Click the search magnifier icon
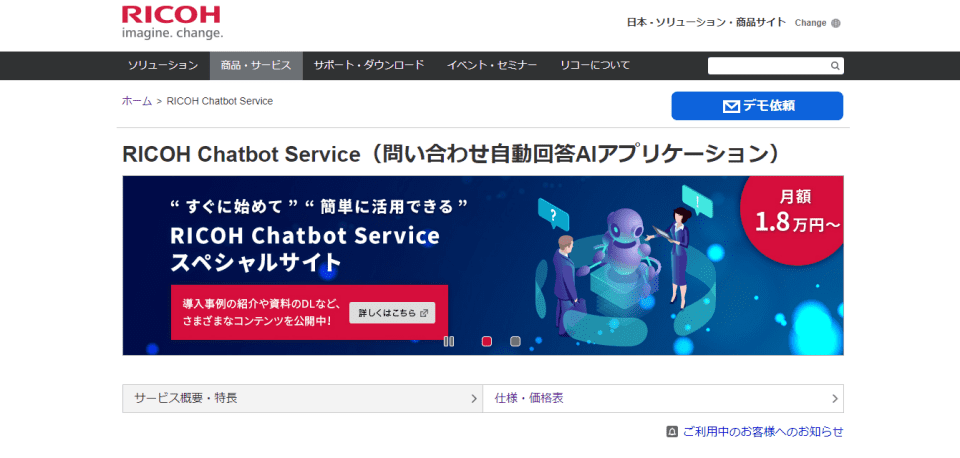 pos(835,66)
